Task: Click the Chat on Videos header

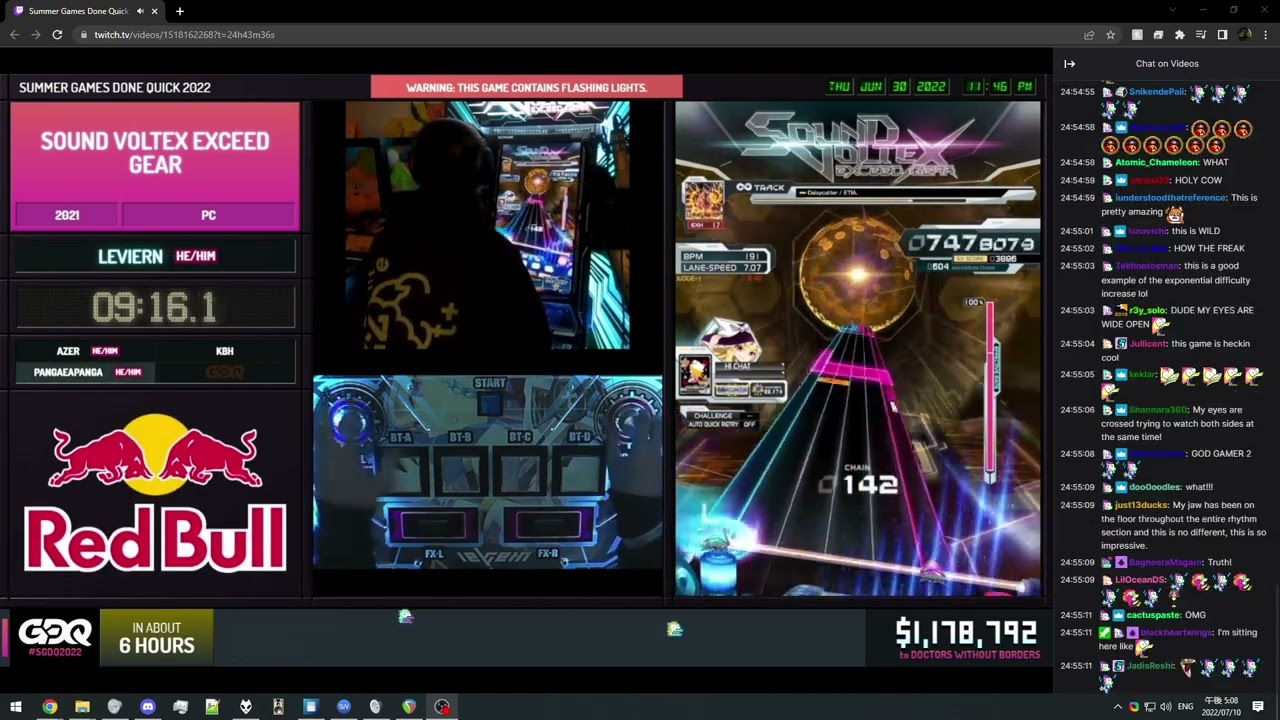Action: [1166, 64]
